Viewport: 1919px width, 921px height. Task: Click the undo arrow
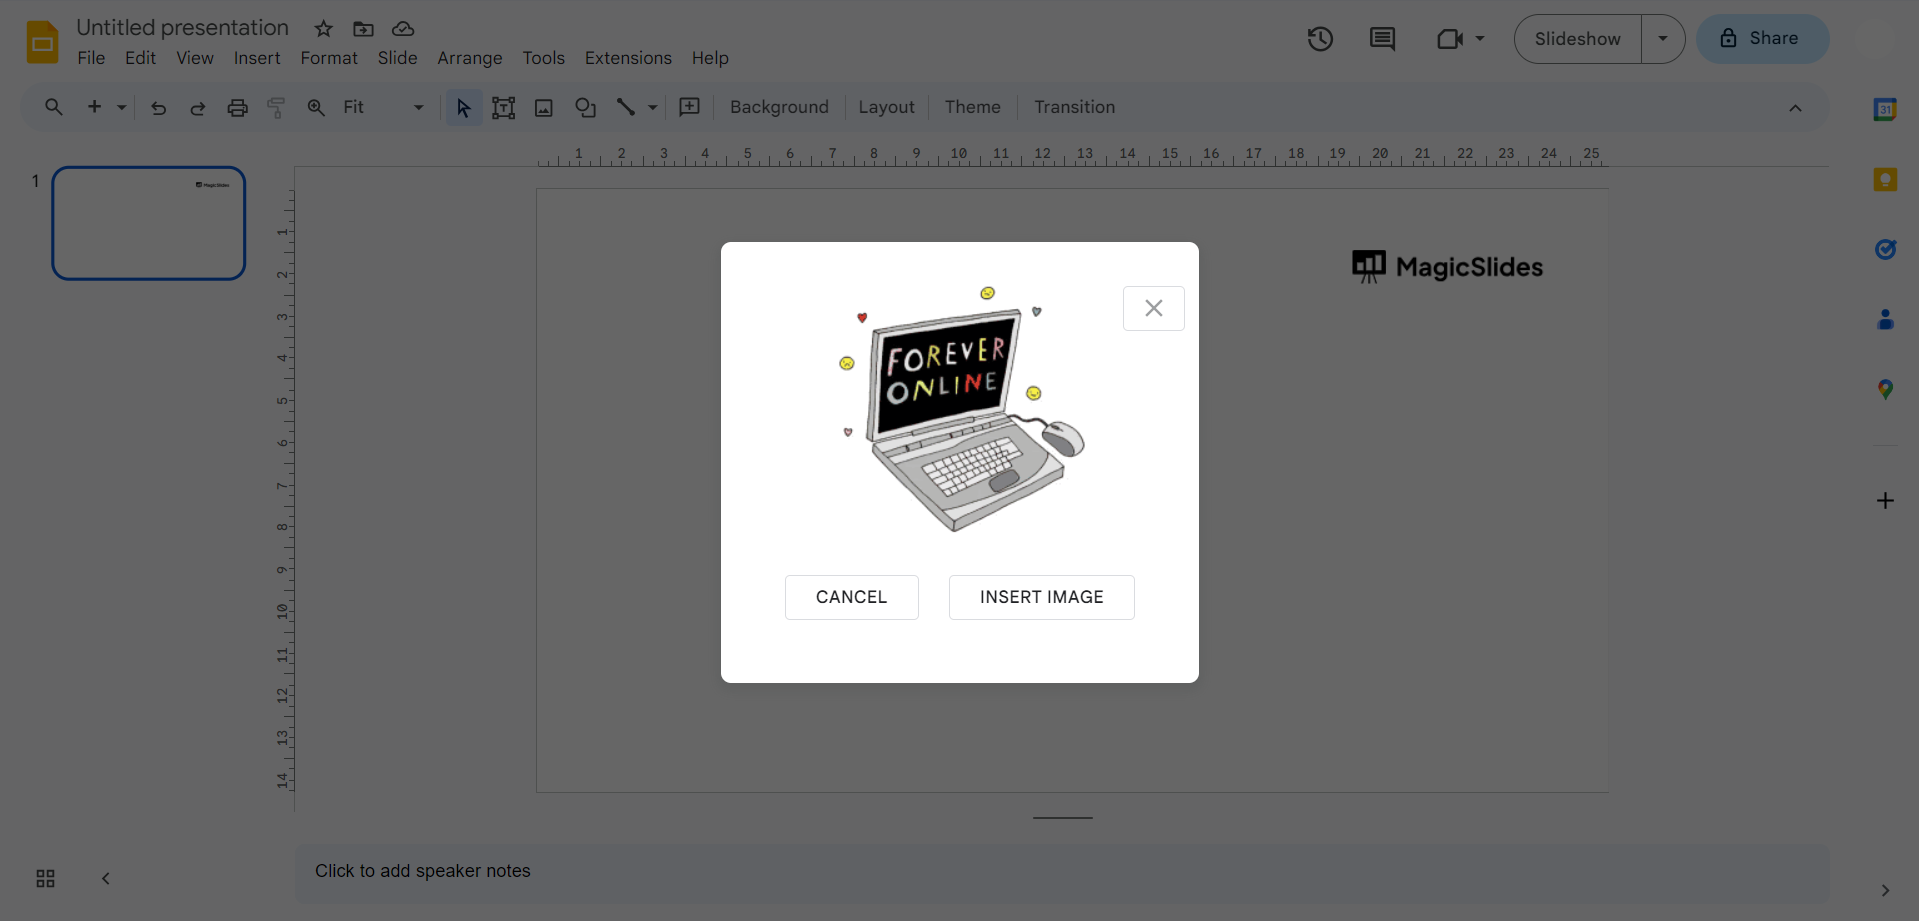pyautogui.click(x=158, y=108)
